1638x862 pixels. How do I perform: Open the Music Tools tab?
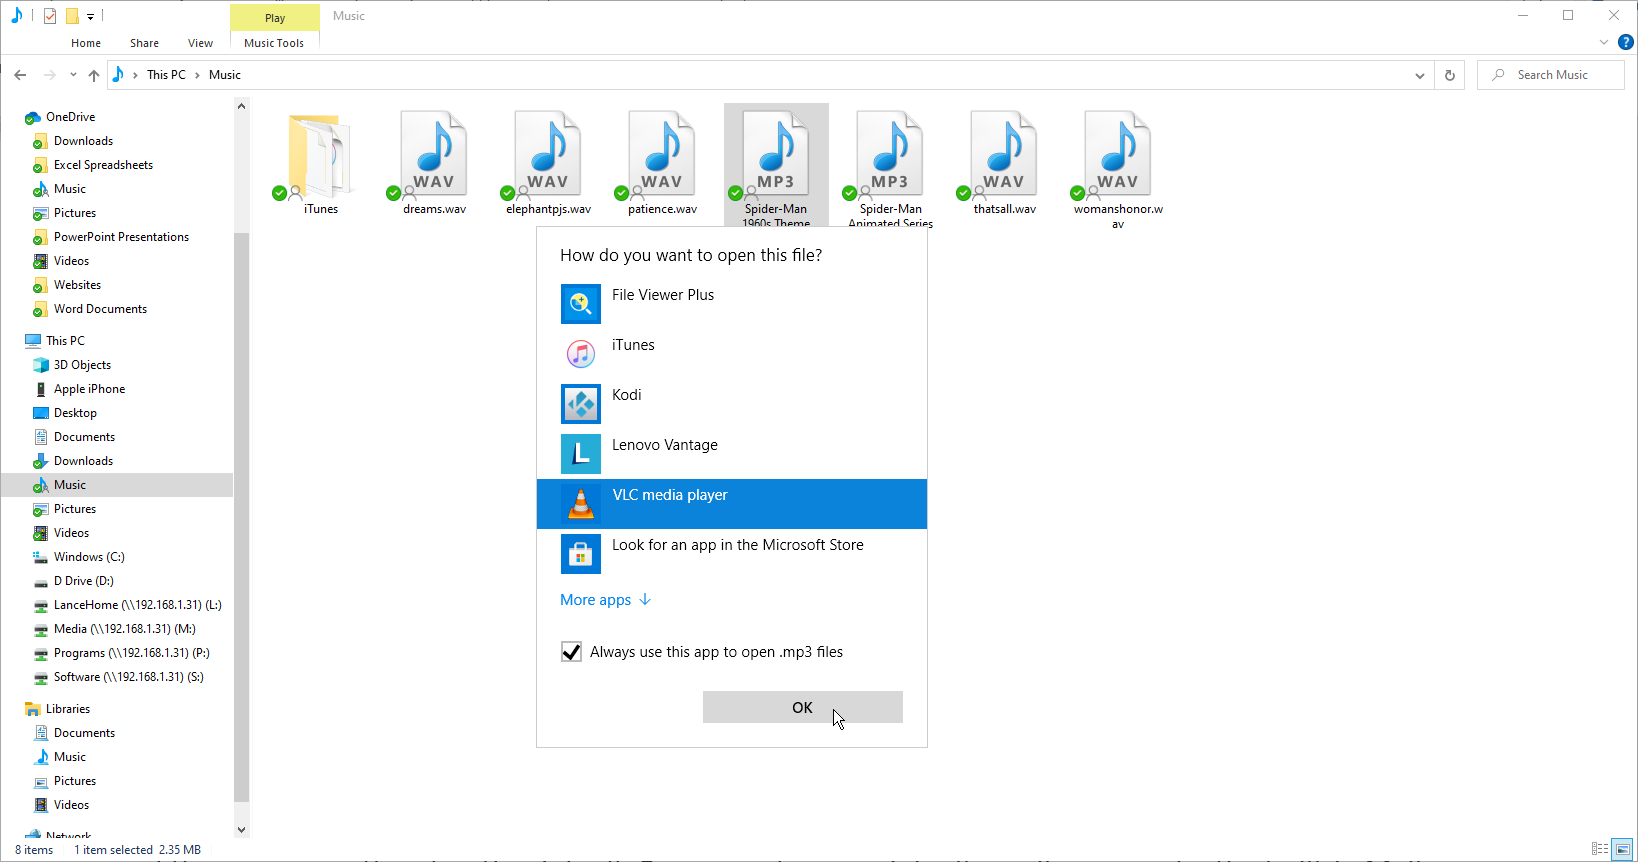[274, 43]
